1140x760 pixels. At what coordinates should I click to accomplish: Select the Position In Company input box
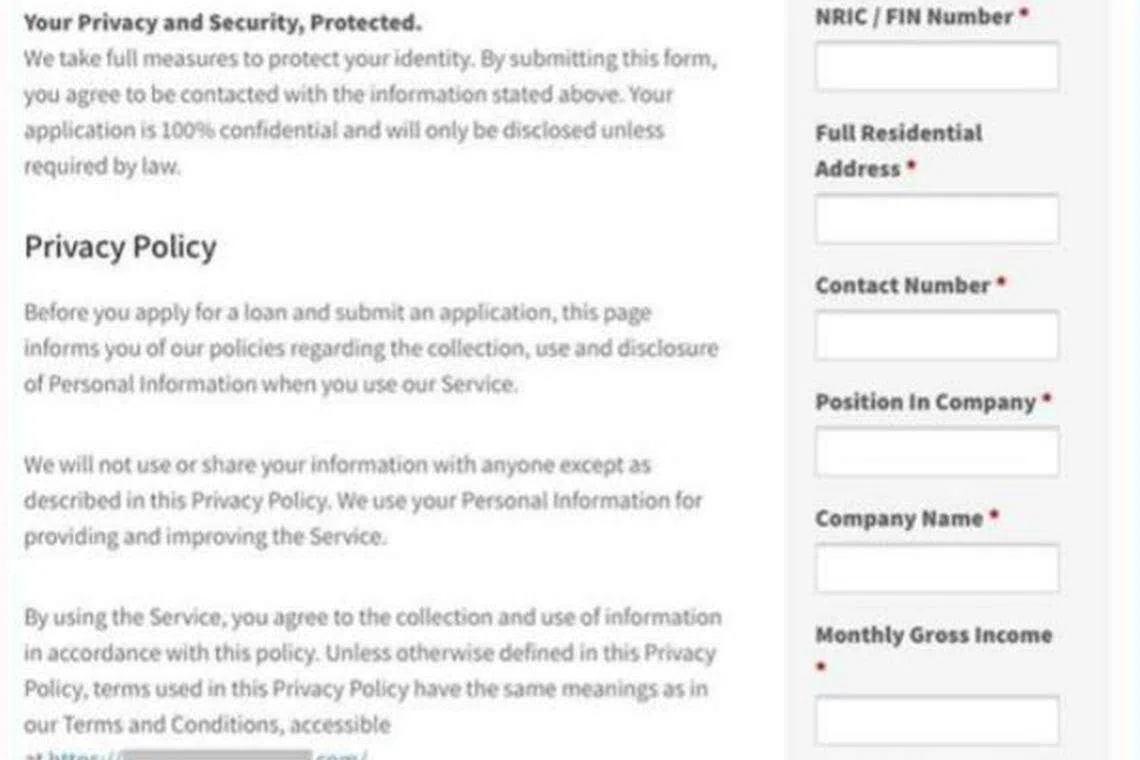[936, 453]
